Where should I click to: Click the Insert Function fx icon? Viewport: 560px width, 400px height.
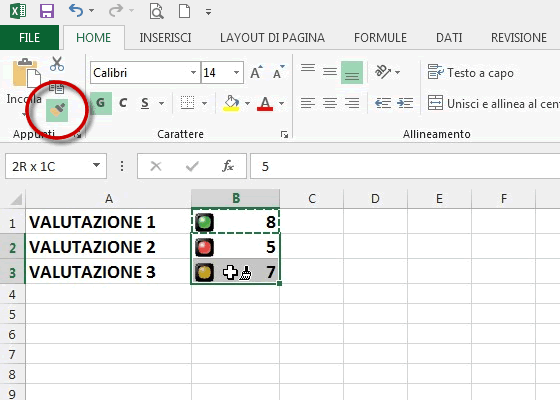tap(228, 166)
